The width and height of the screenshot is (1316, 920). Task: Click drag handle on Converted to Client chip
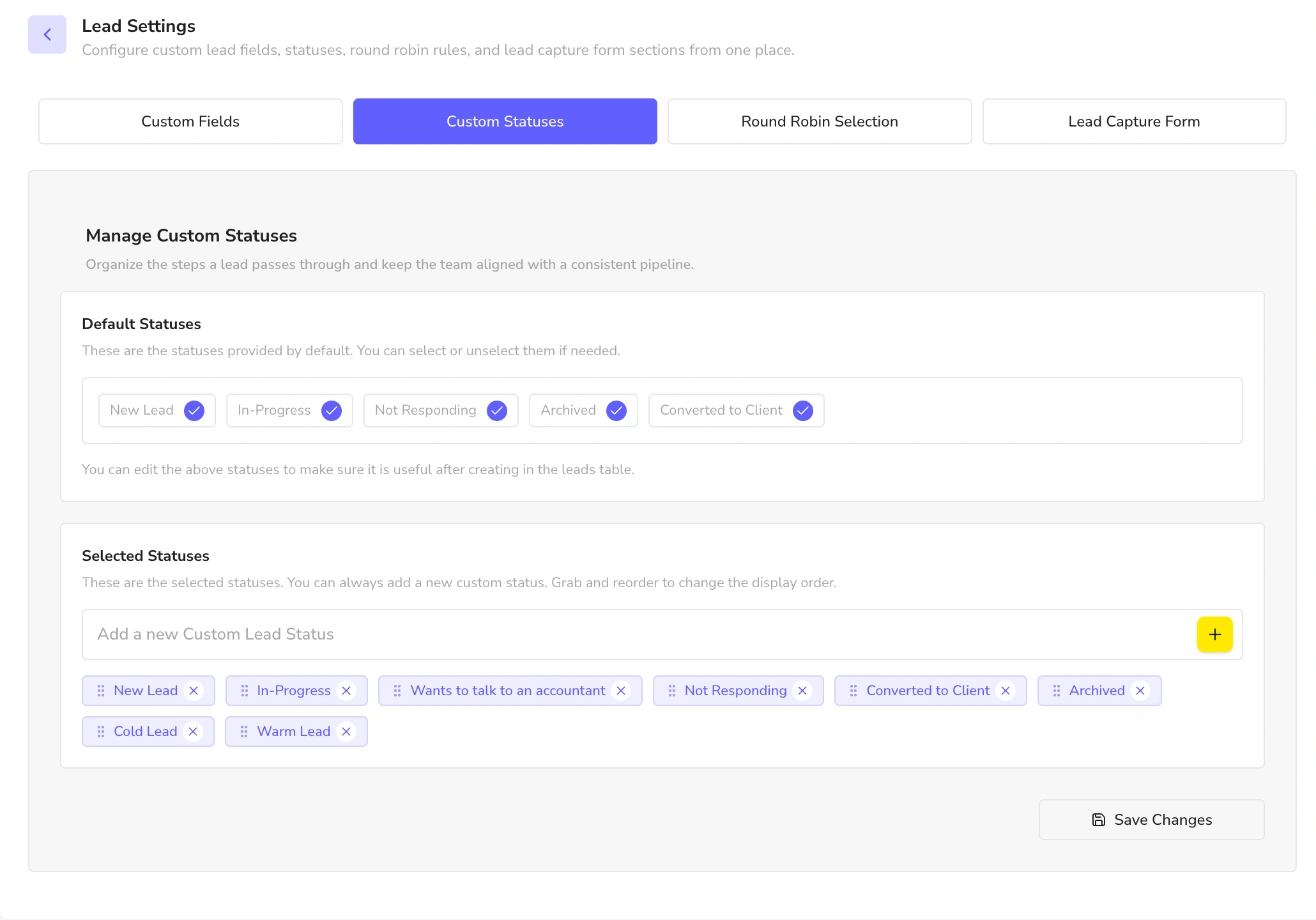click(853, 691)
